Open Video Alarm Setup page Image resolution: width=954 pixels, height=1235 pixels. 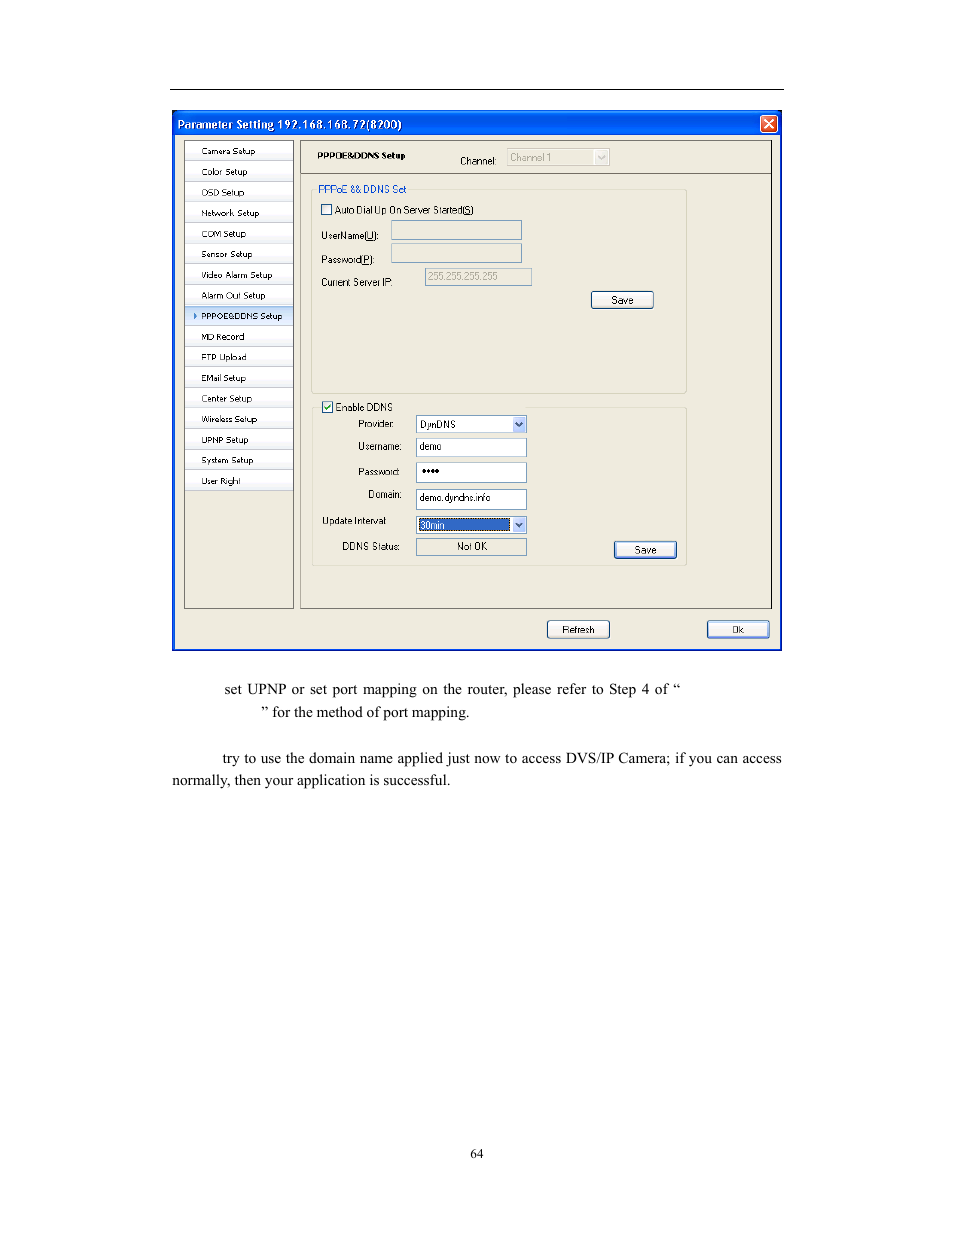click(239, 275)
